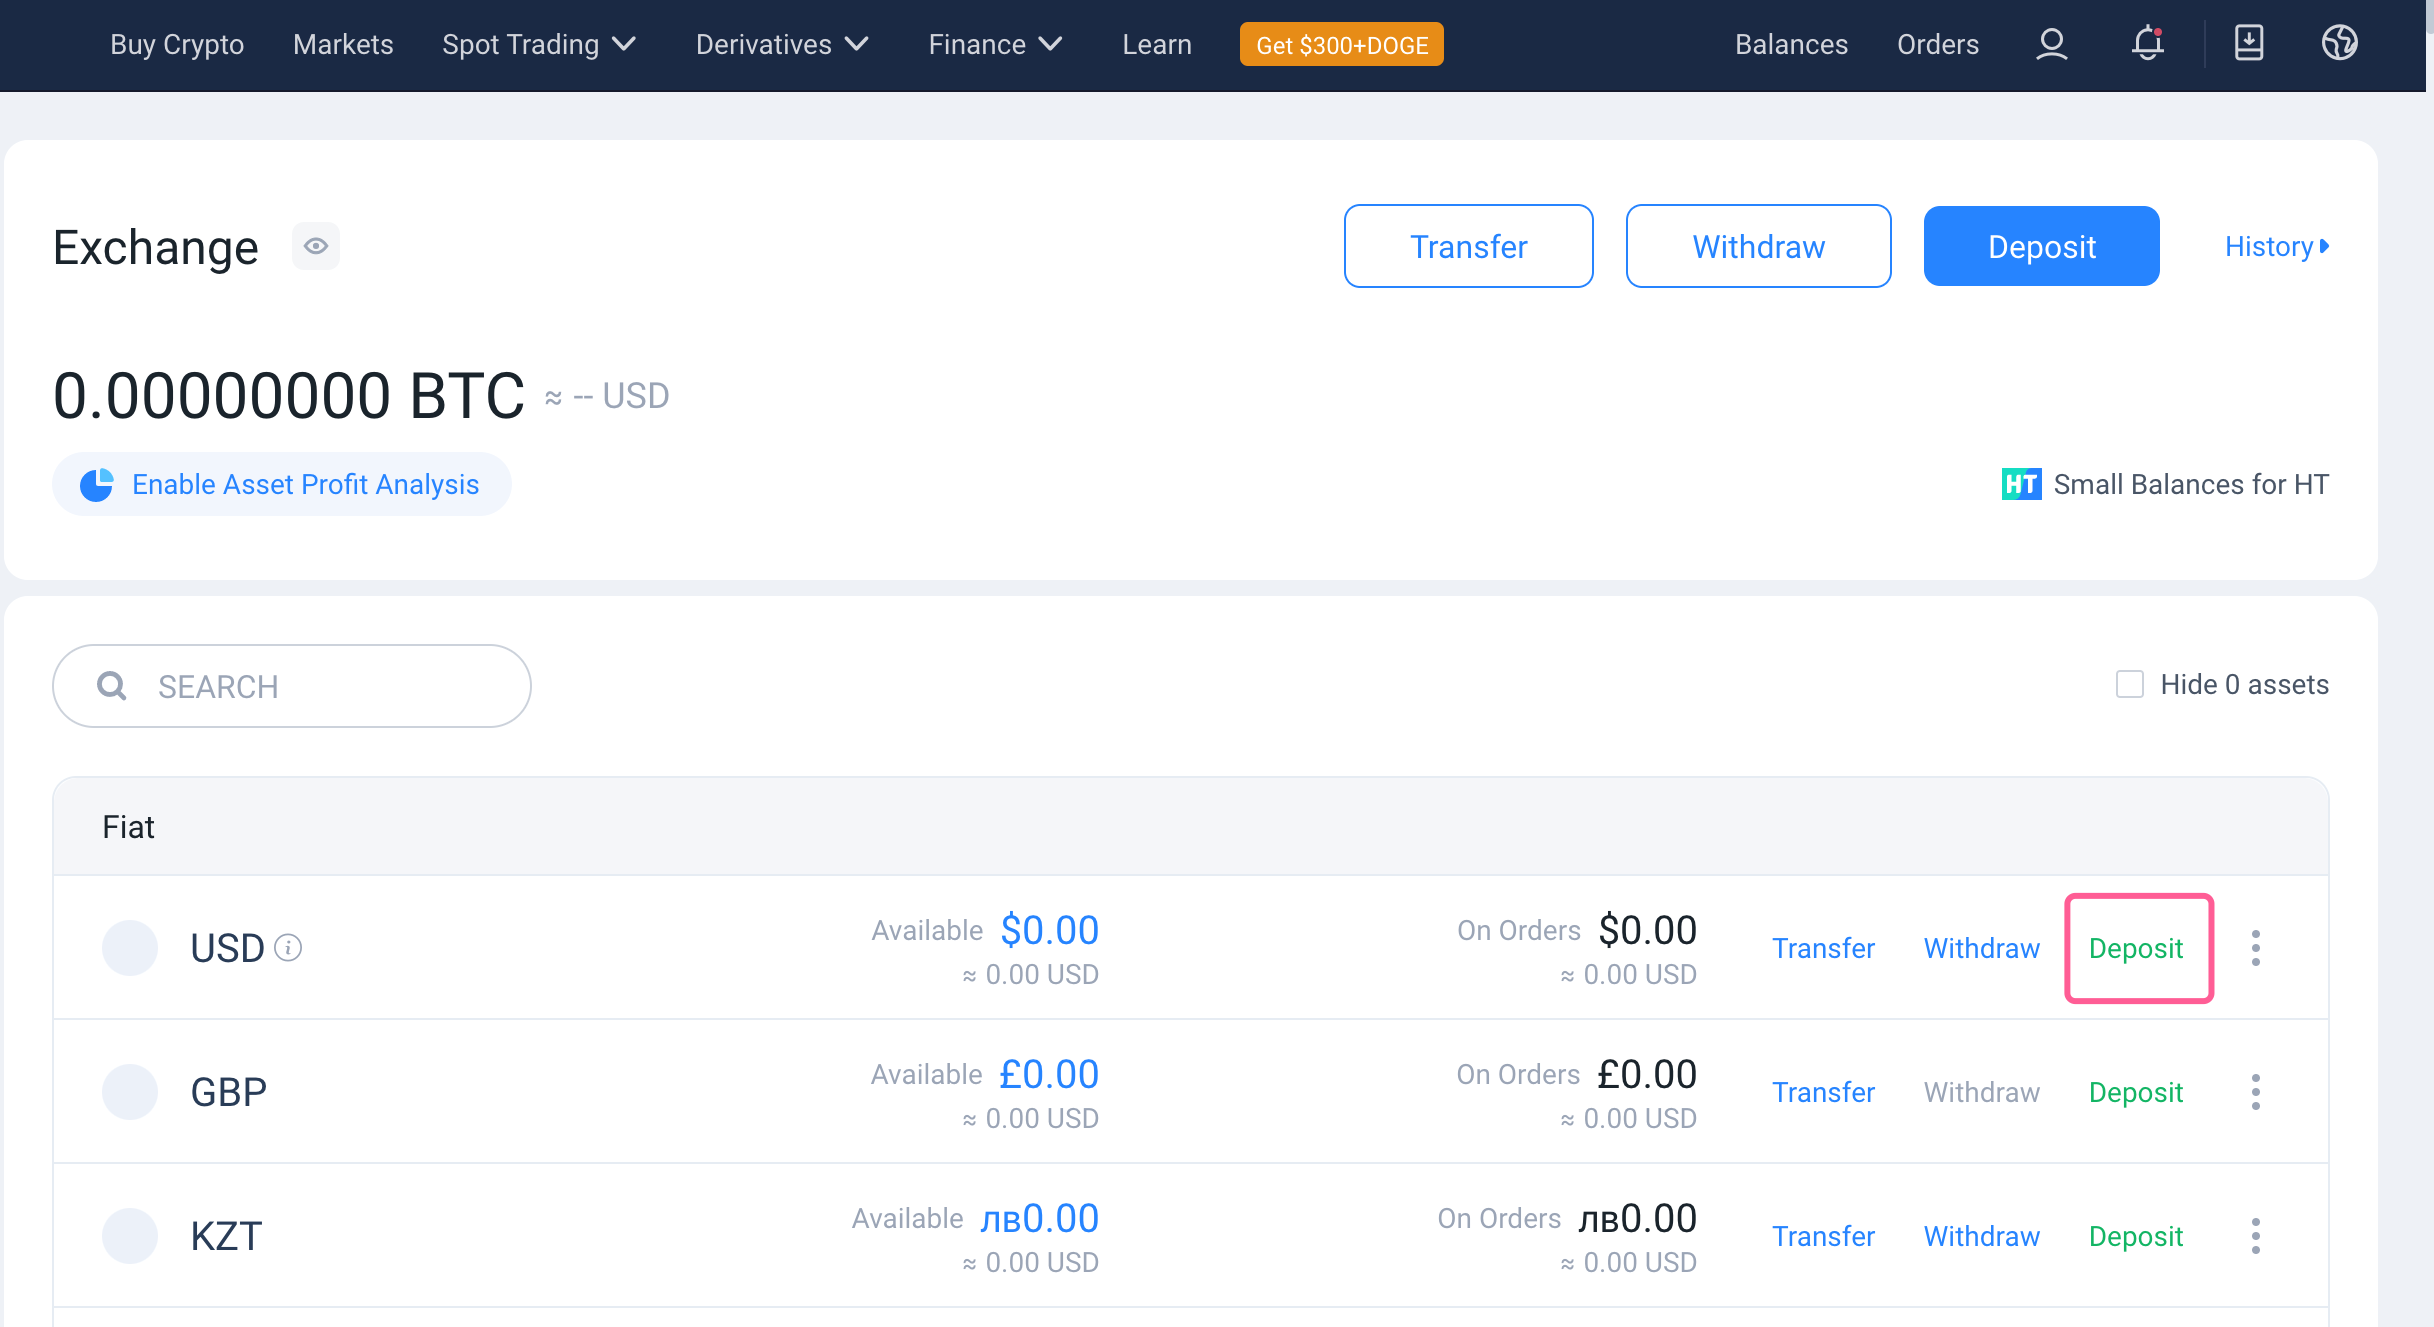
Task: Enable the Hide 0 assets checkbox
Action: click(x=2129, y=683)
